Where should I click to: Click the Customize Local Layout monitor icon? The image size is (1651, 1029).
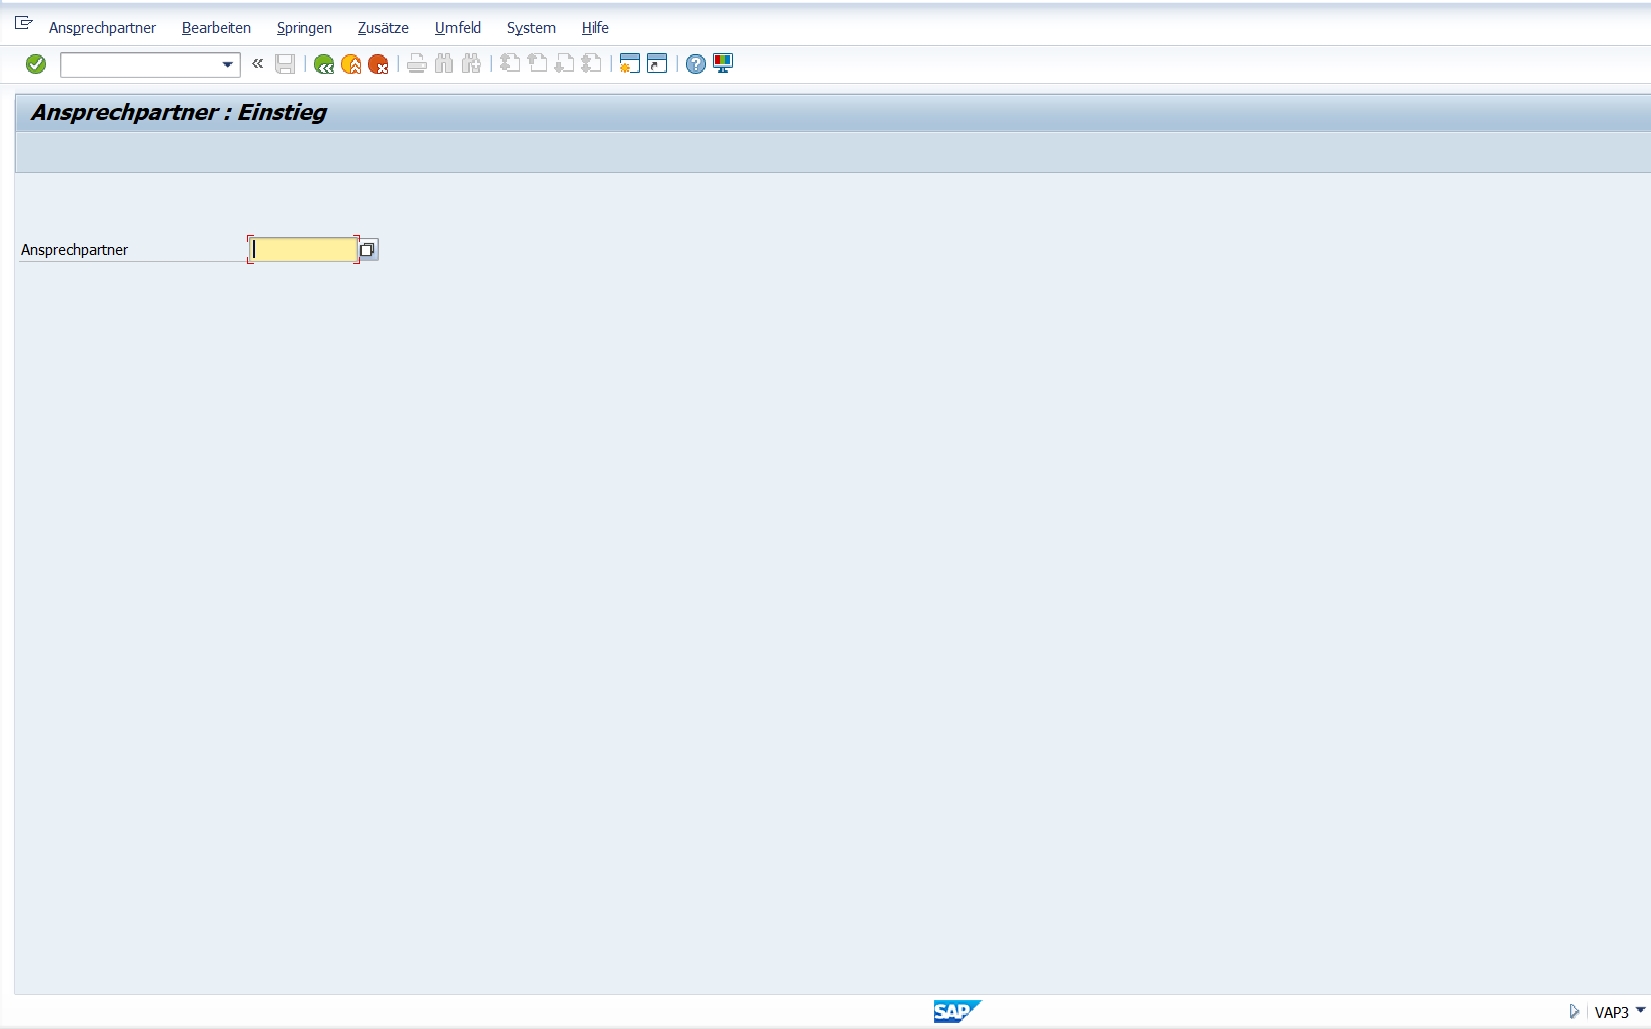coord(723,64)
